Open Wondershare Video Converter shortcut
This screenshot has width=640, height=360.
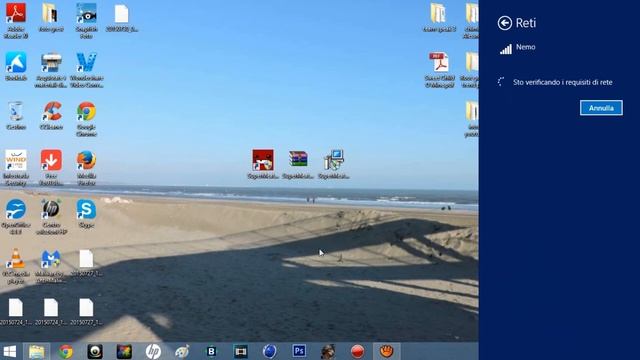pos(86,70)
